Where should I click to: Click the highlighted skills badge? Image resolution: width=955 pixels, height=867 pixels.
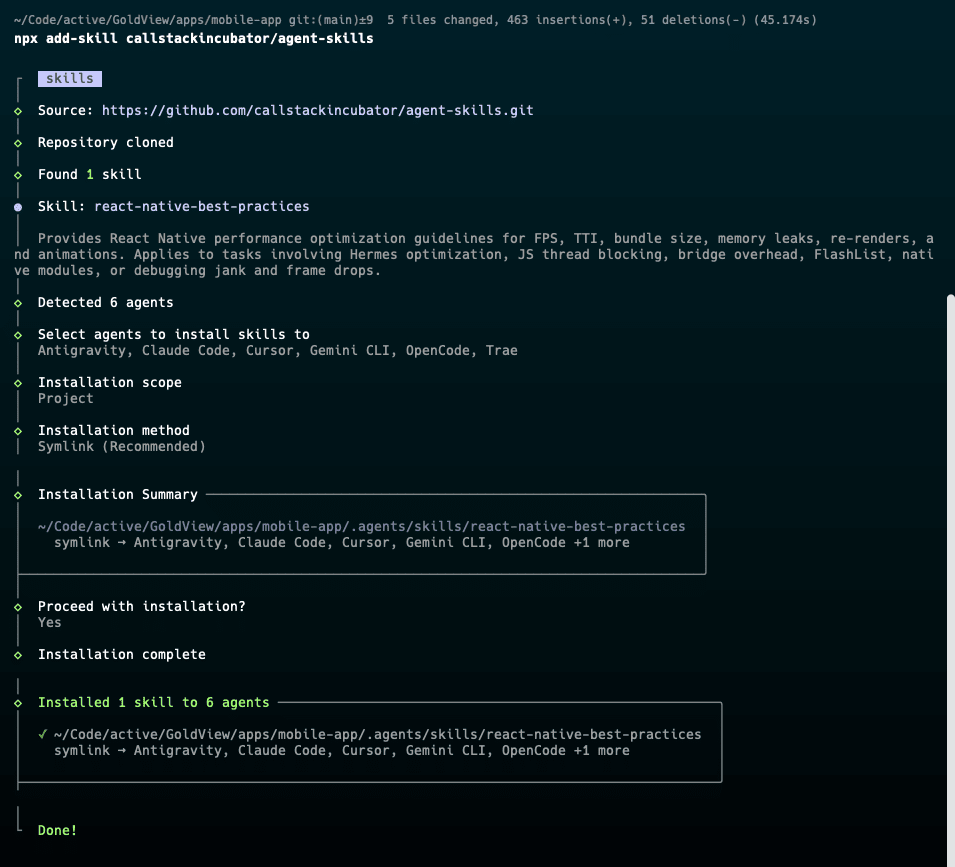tap(69, 79)
